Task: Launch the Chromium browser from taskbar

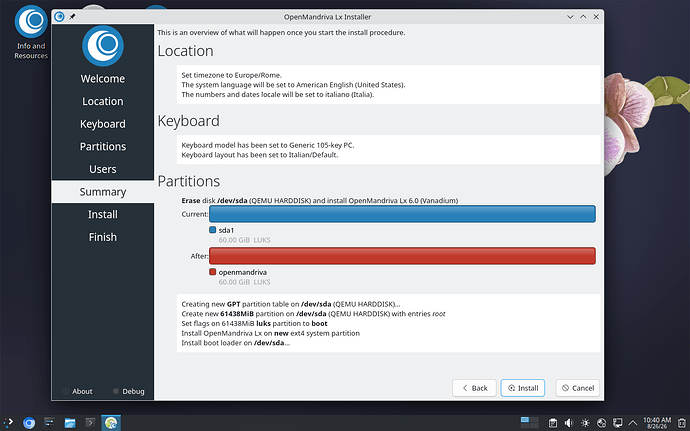Action: coord(29,423)
